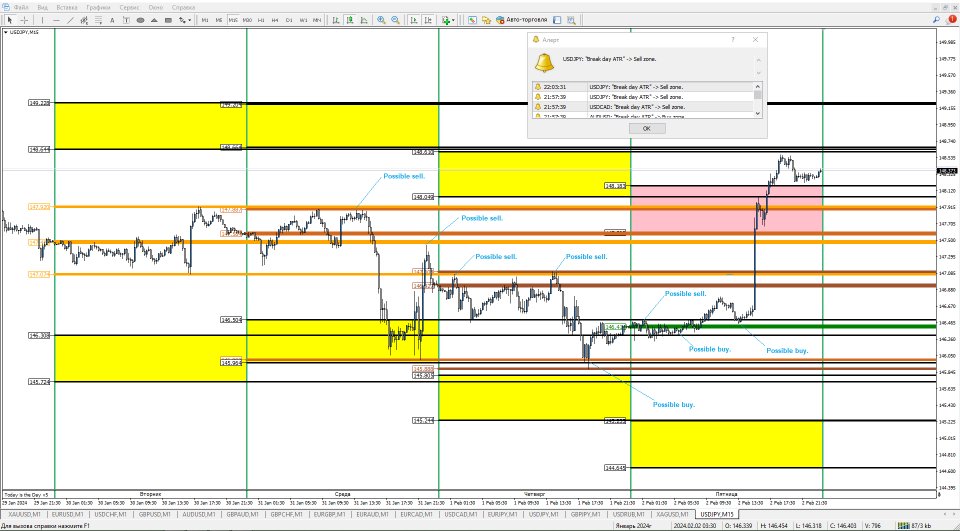The width and height of the screenshot is (960, 531).
Task: Click the Alert dialog help question mark
Action: click(x=733, y=40)
